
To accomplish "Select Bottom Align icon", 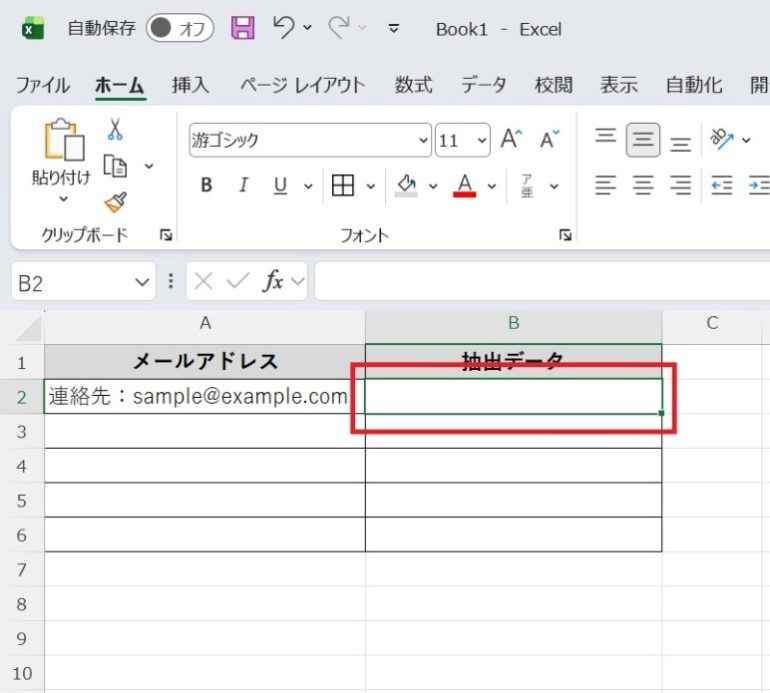I will (x=681, y=143).
